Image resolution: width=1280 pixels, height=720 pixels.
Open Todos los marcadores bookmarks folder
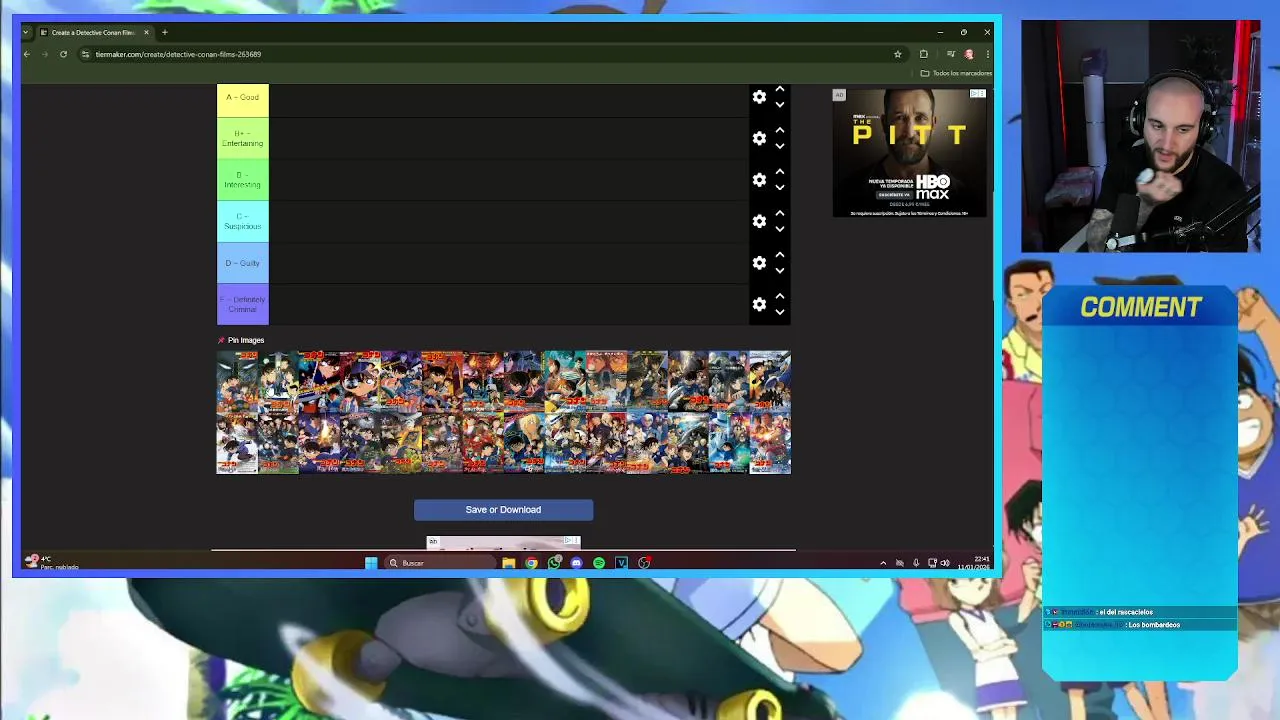957,73
